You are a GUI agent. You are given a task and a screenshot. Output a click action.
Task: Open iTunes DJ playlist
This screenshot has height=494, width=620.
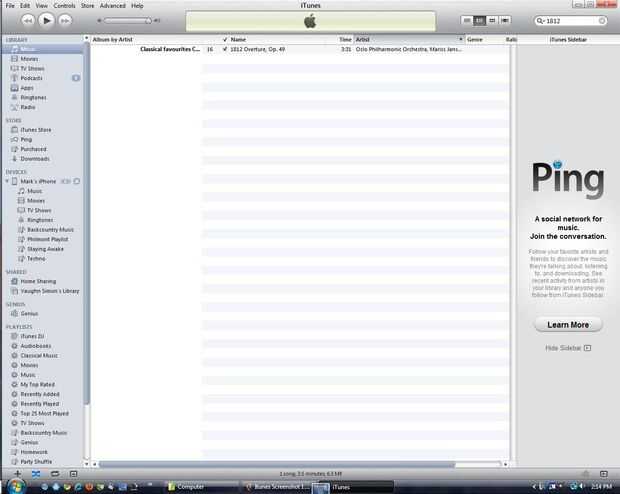(32, 336)
